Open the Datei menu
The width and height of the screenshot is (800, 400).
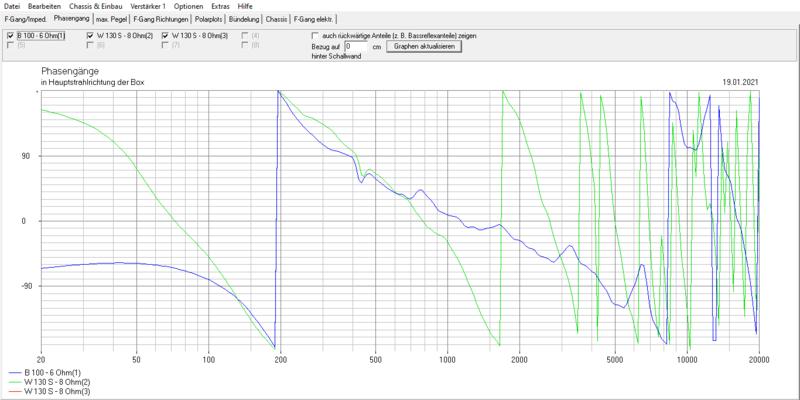point(12,6)
